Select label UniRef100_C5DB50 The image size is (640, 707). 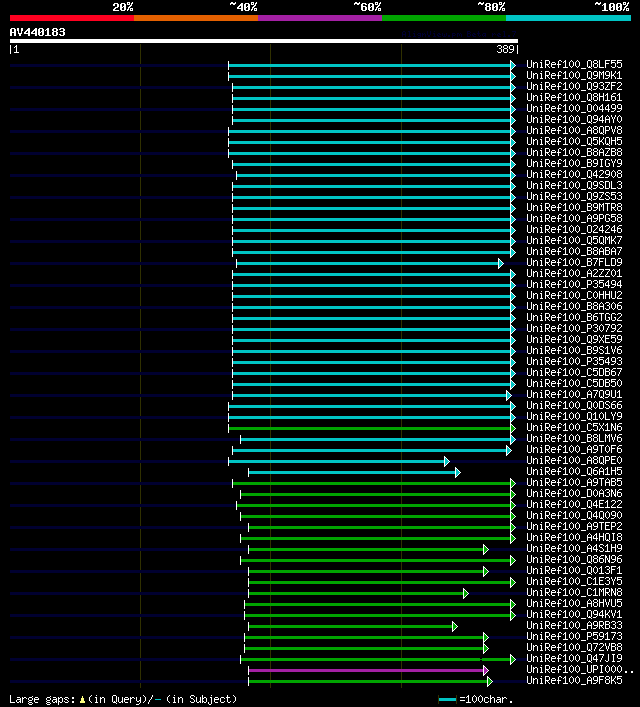574,383
